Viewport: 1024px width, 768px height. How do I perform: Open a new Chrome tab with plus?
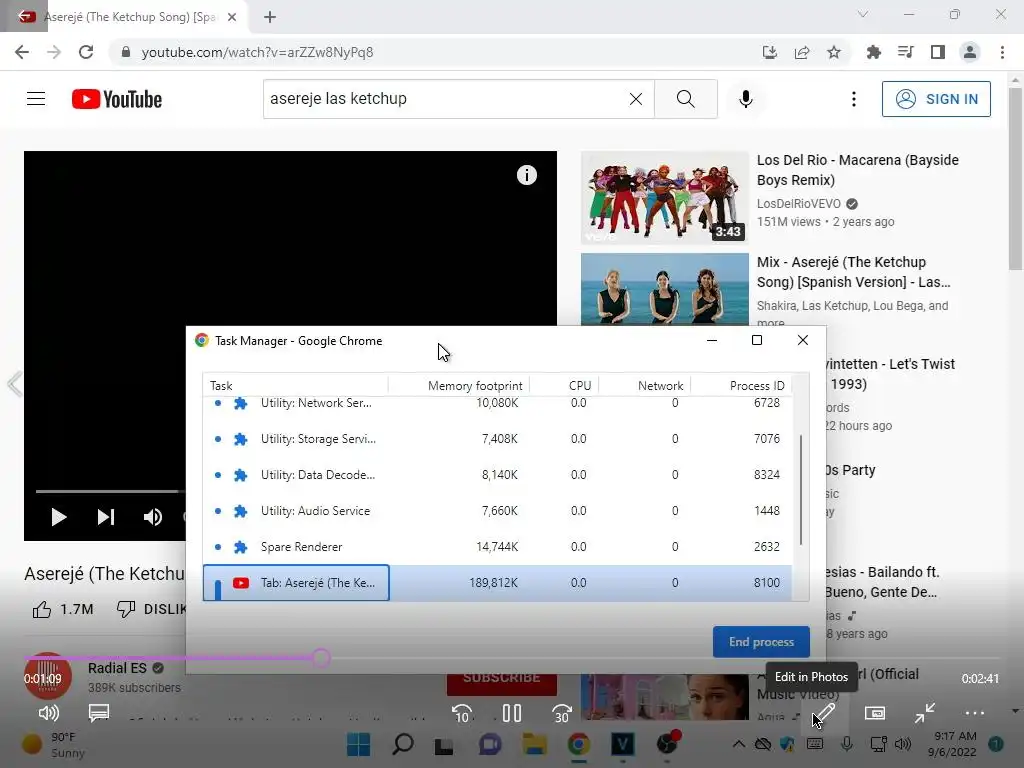(270, 17)
